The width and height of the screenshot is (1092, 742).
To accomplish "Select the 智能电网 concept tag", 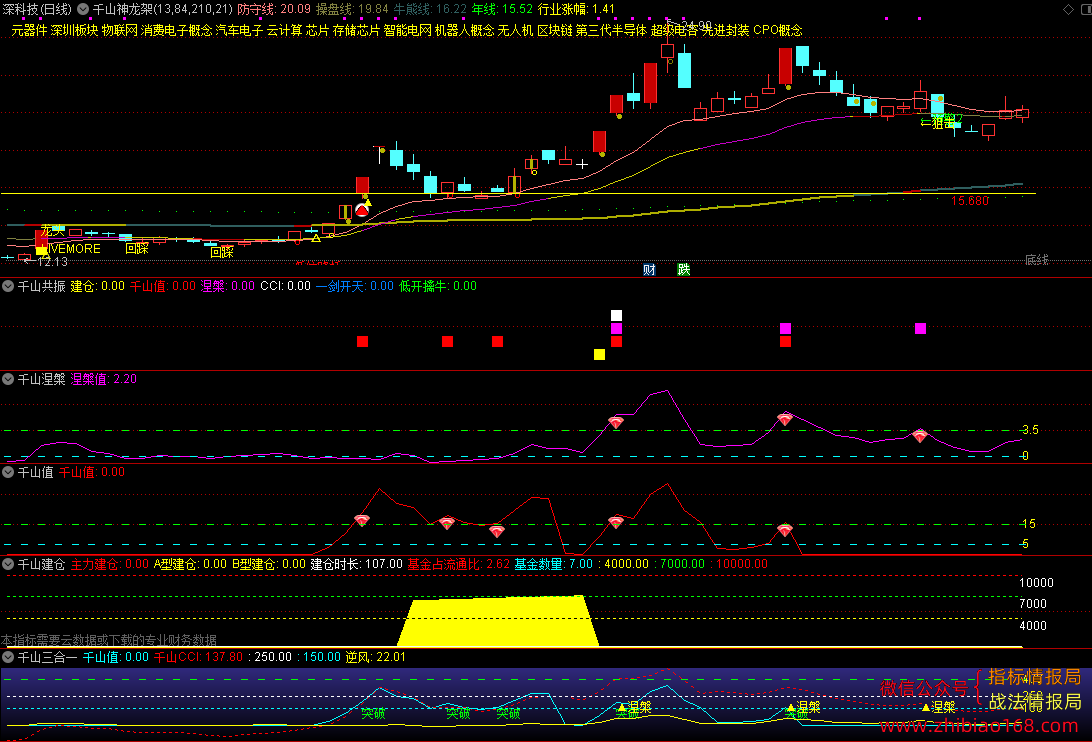I will pos(407,31).
